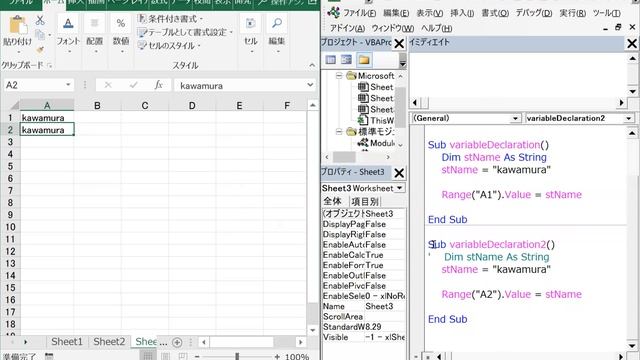Open セルのスタイル cell styles dropdown

coord(169,46)
